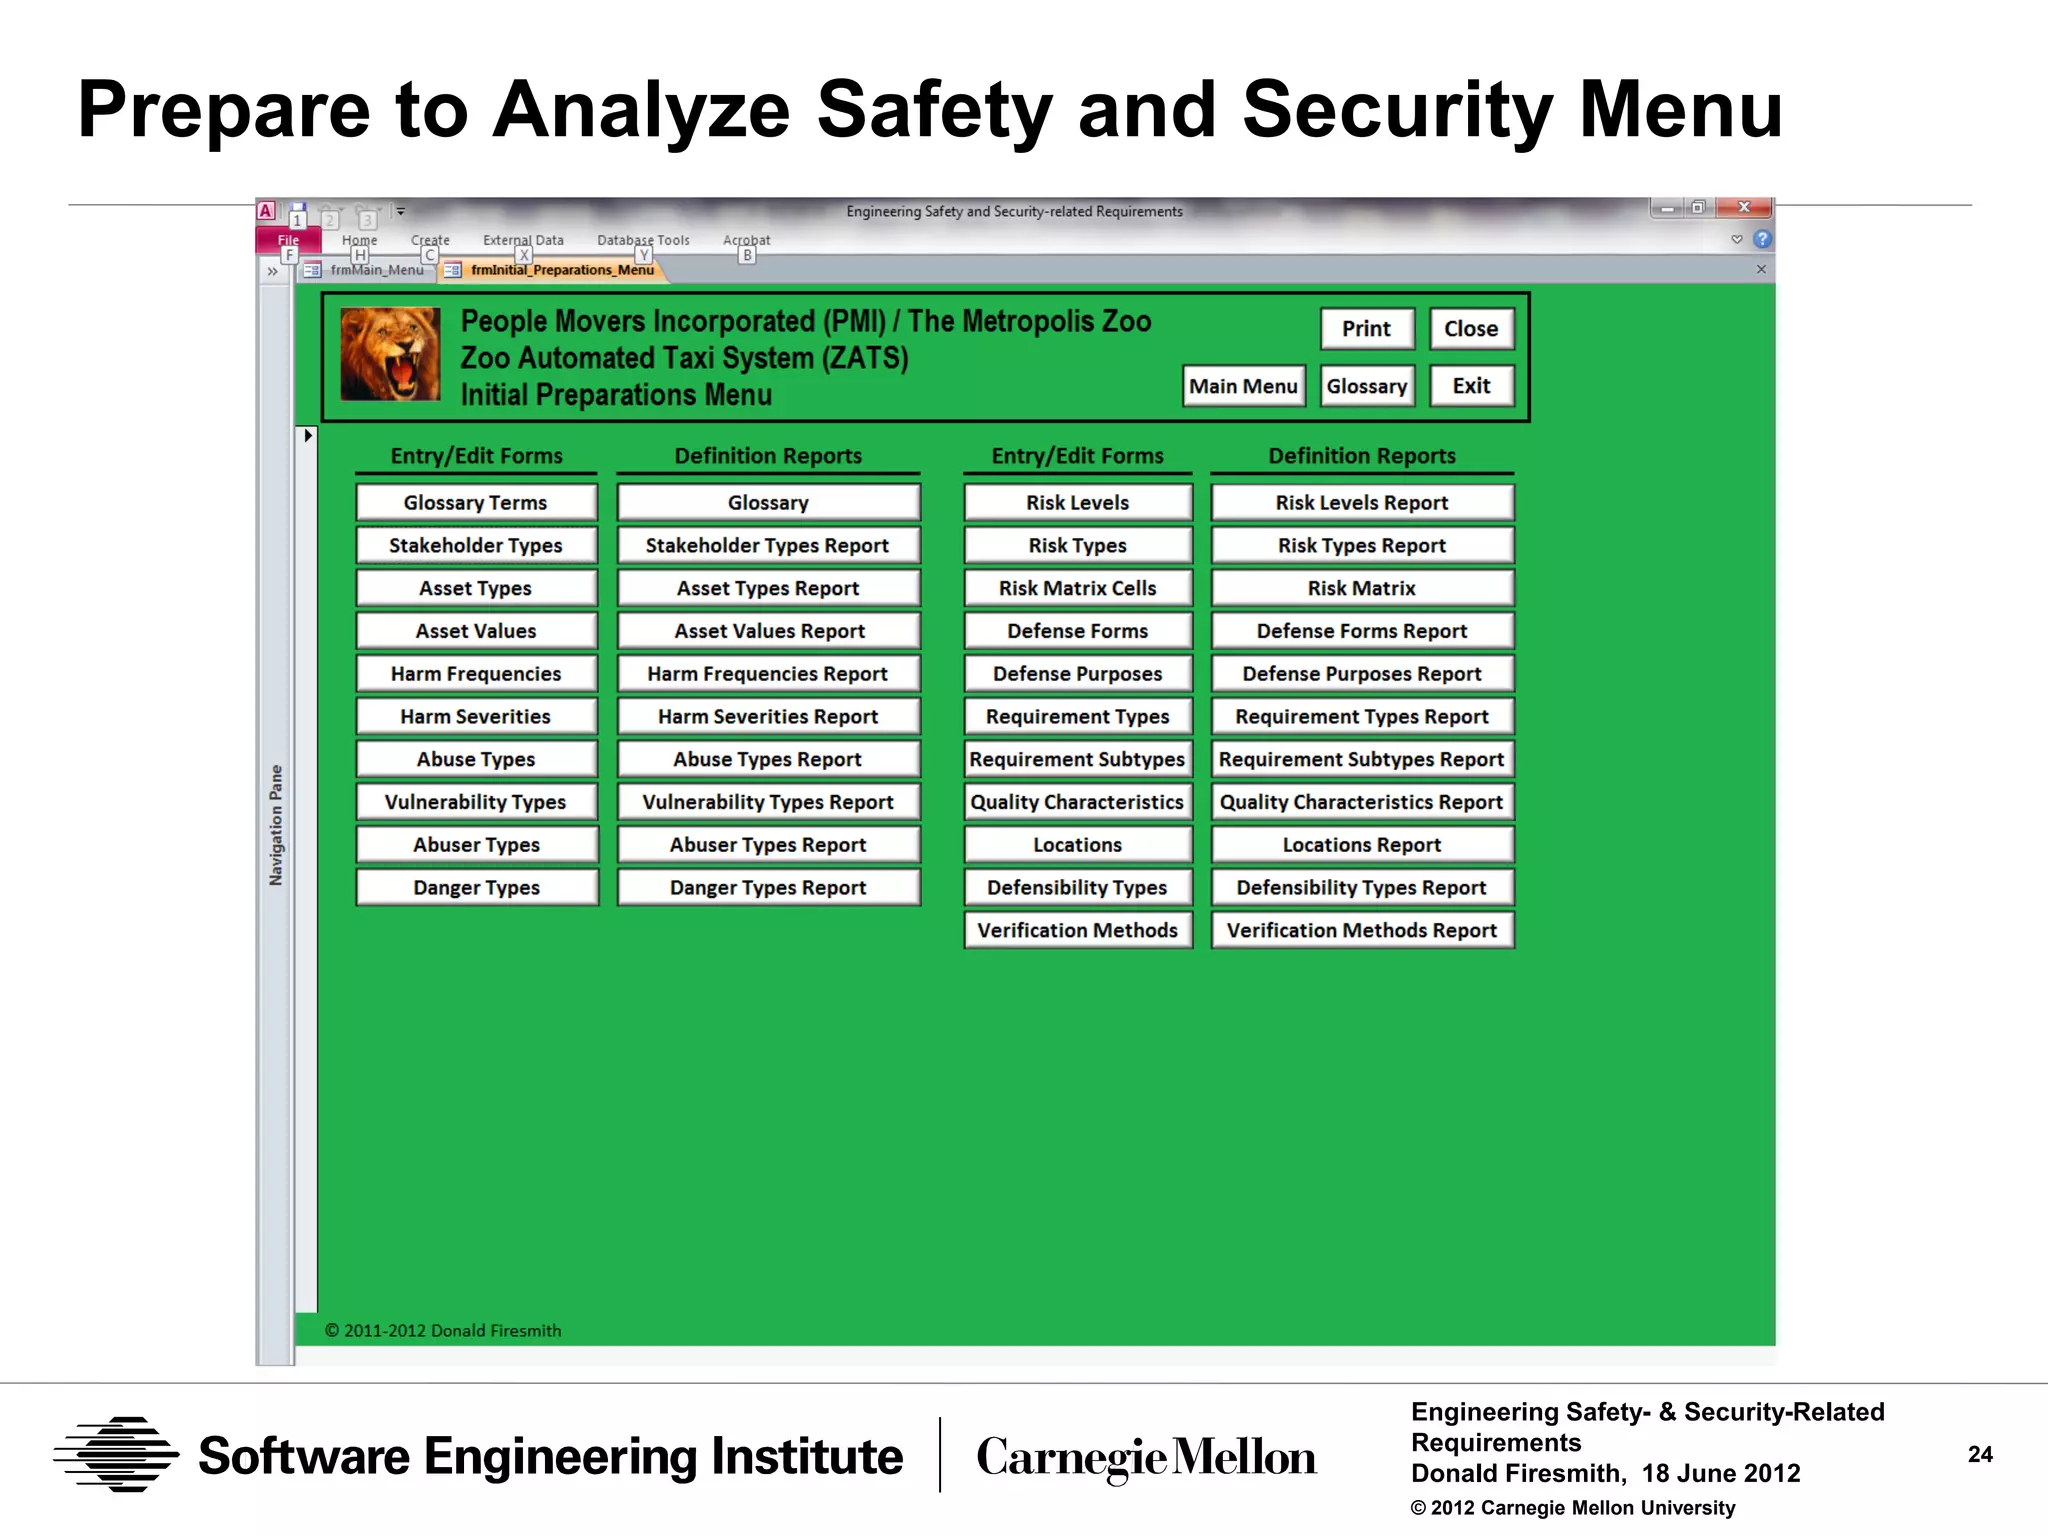Open Danger Types Report
2048x1536 pixels.
click(768, 888)
